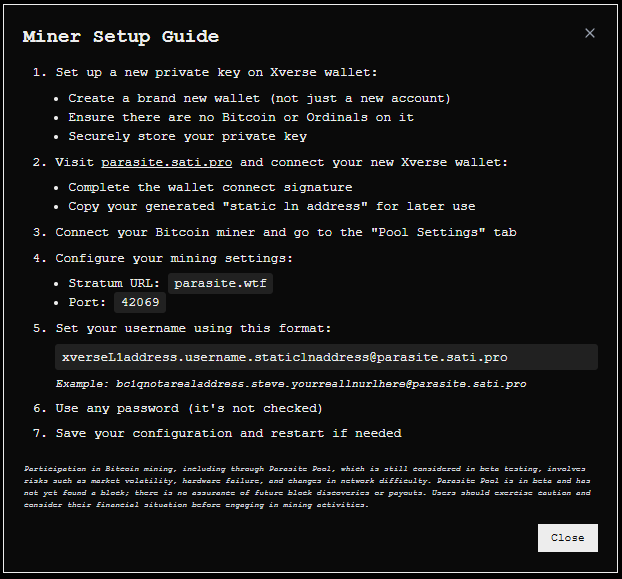
Task: Click 'Use any password' step
Action: coord(189,408)
